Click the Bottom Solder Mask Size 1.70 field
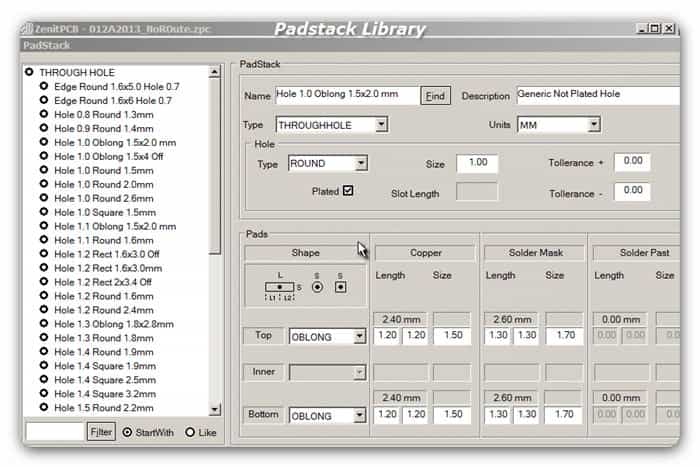Screen dimensions: 700x467 tap(564, 415)
